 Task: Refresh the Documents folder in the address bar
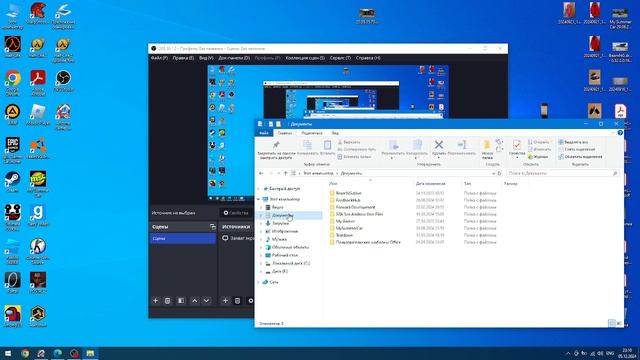(x=499, y=173)
